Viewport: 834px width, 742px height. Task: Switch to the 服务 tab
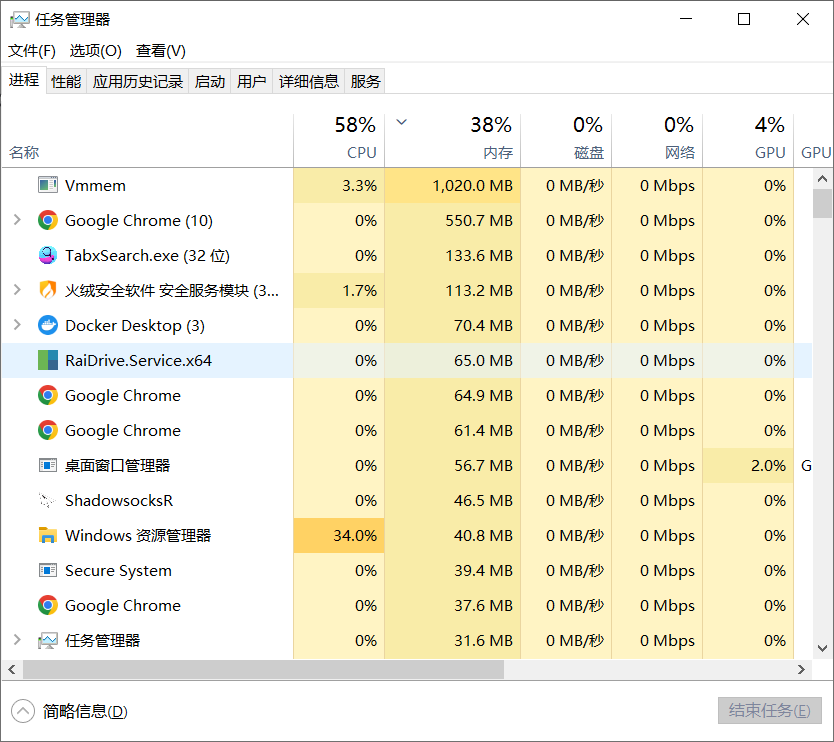click(365, 81)
